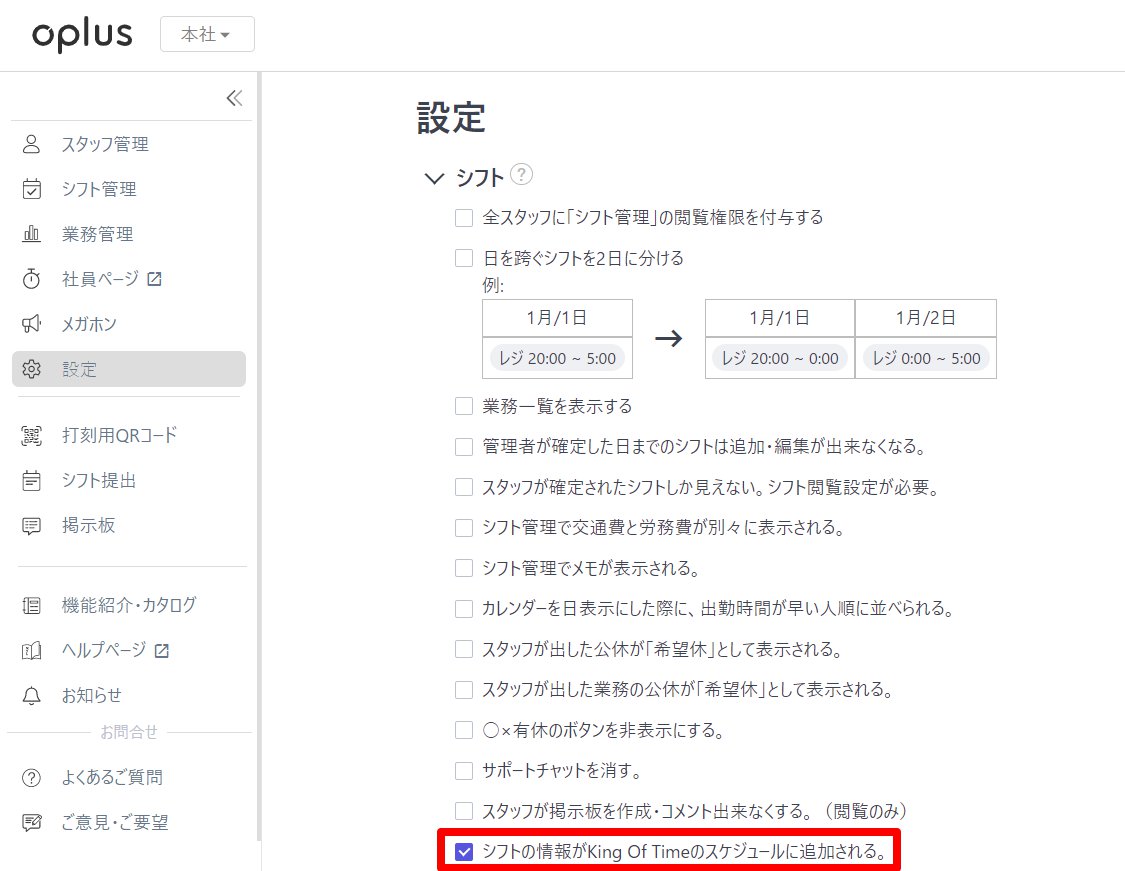Click the oplus logo

click(x=83, y=35)
